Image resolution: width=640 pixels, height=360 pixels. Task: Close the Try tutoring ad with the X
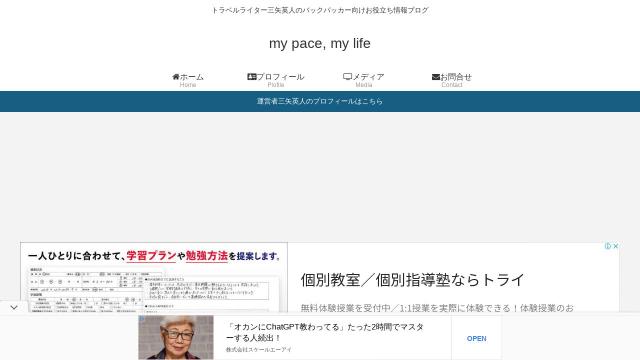[616, 246]
